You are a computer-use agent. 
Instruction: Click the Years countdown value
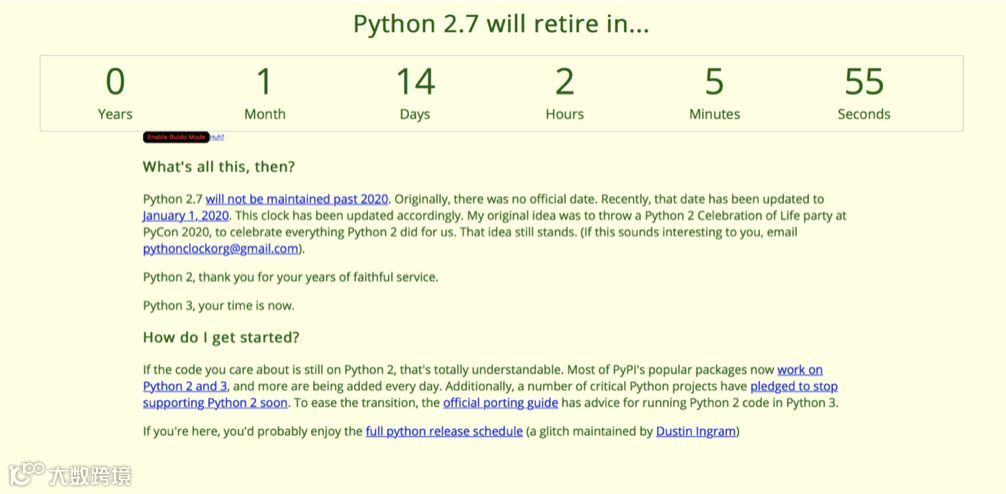[115, 82]
